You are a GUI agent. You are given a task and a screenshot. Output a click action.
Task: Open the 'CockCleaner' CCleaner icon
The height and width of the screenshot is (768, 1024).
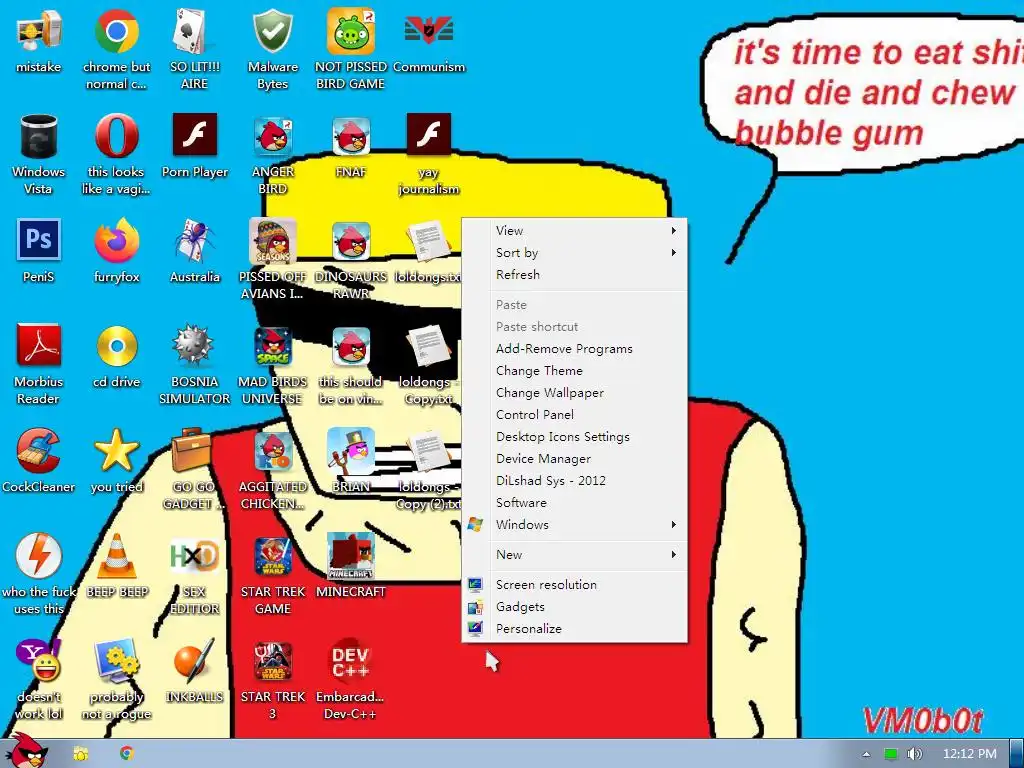[39, 460]
